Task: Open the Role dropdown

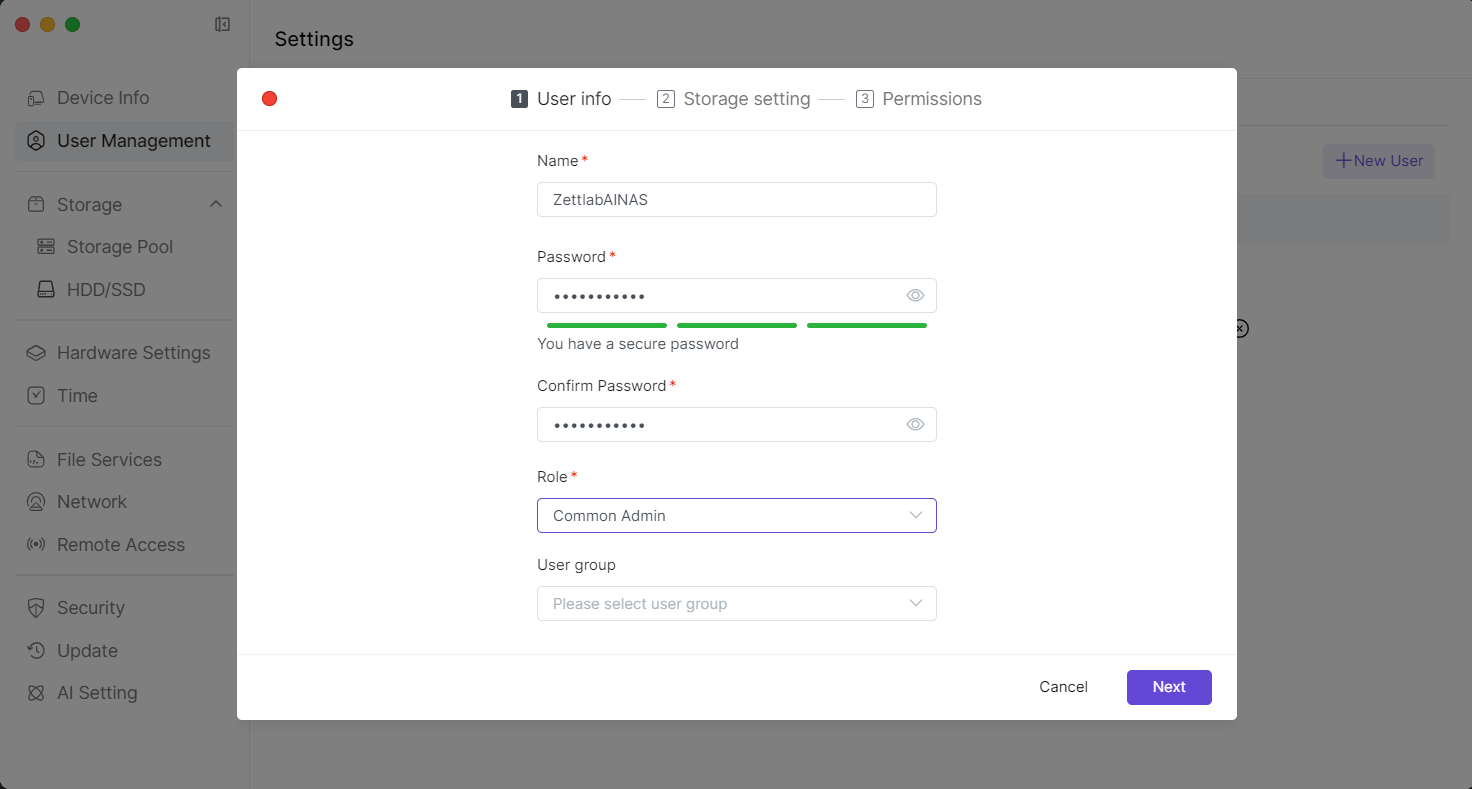Action: (736, 516)
